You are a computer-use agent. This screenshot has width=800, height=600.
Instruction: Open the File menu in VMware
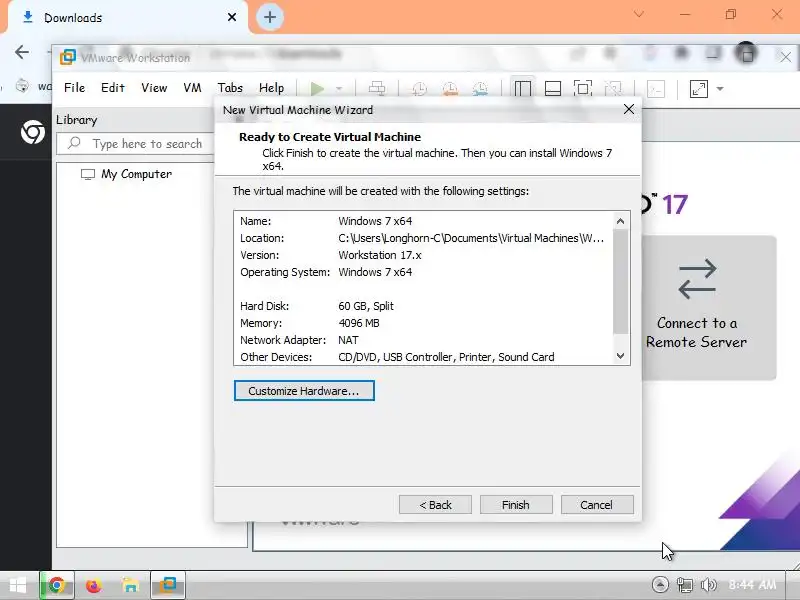74,88
